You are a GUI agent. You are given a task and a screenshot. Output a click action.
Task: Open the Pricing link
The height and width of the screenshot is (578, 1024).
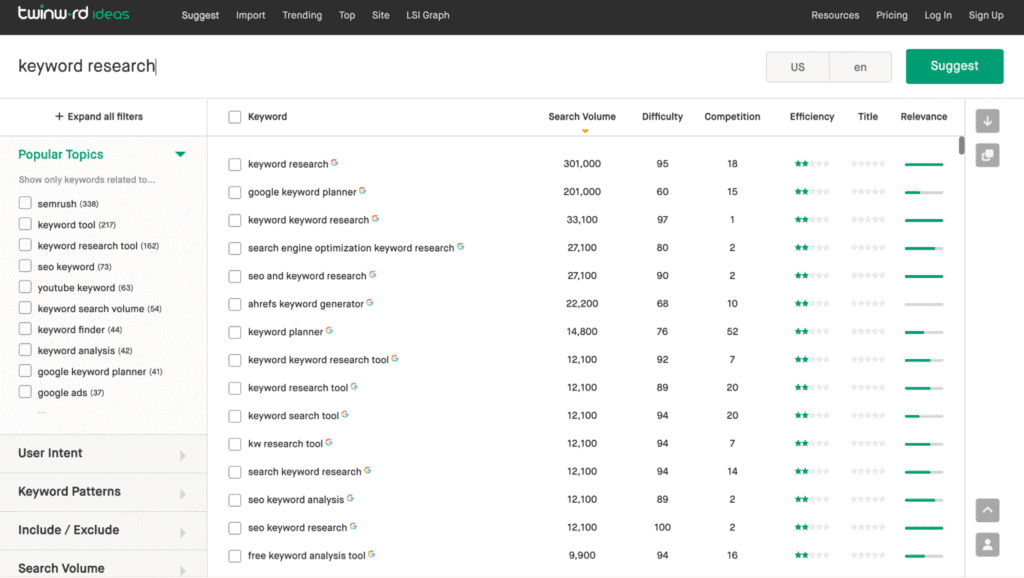point(891,15)
